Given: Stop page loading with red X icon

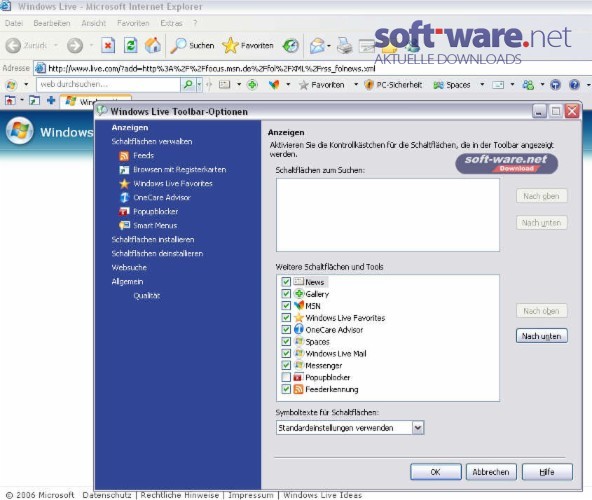Looking at the screenshot, I should click(108, 46).
